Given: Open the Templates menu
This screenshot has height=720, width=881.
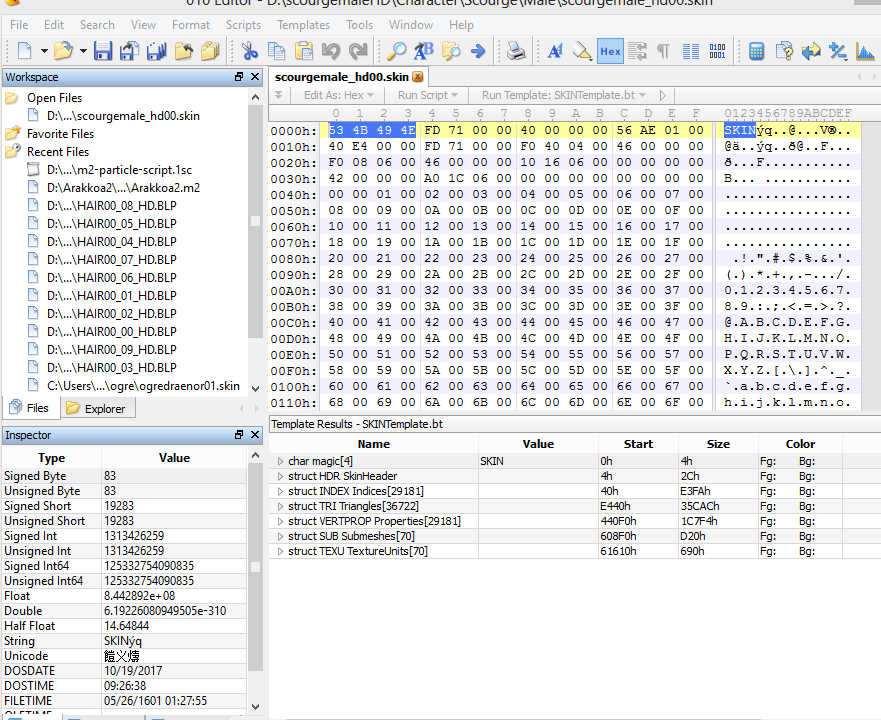Looking at the screenshot, I should (303, 25).
